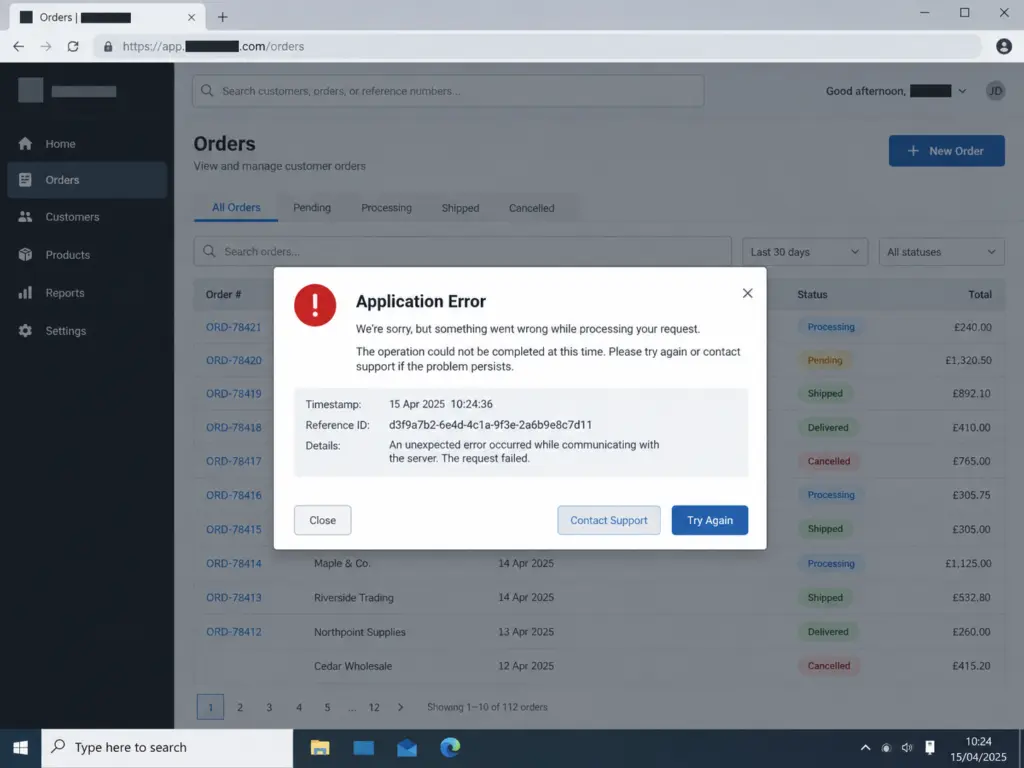
Task: Expand the user greeting menu chevron
Action: [x=962, y=91]
